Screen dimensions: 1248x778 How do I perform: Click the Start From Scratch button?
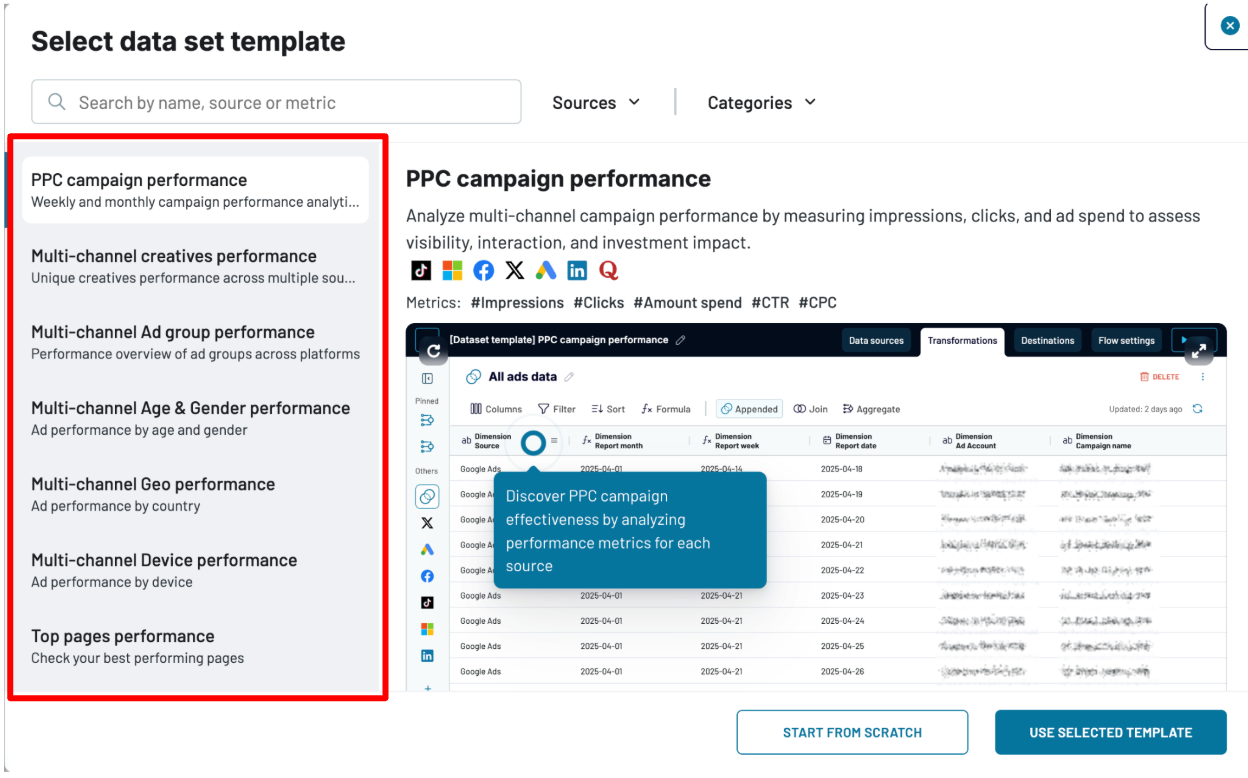coord(852,733)
